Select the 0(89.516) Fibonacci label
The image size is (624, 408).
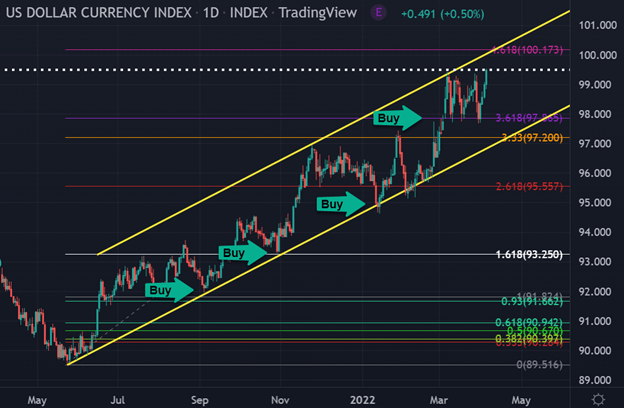point(540,365)
